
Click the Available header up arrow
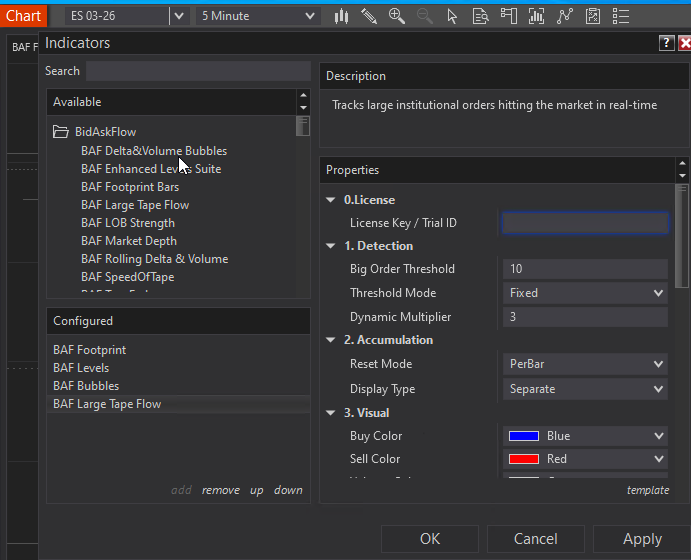pos(303,95)
